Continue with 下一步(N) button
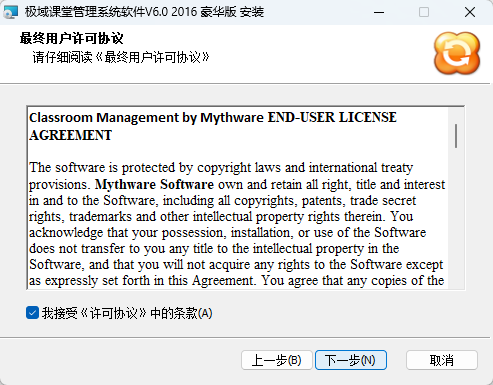 coord(351,360)
